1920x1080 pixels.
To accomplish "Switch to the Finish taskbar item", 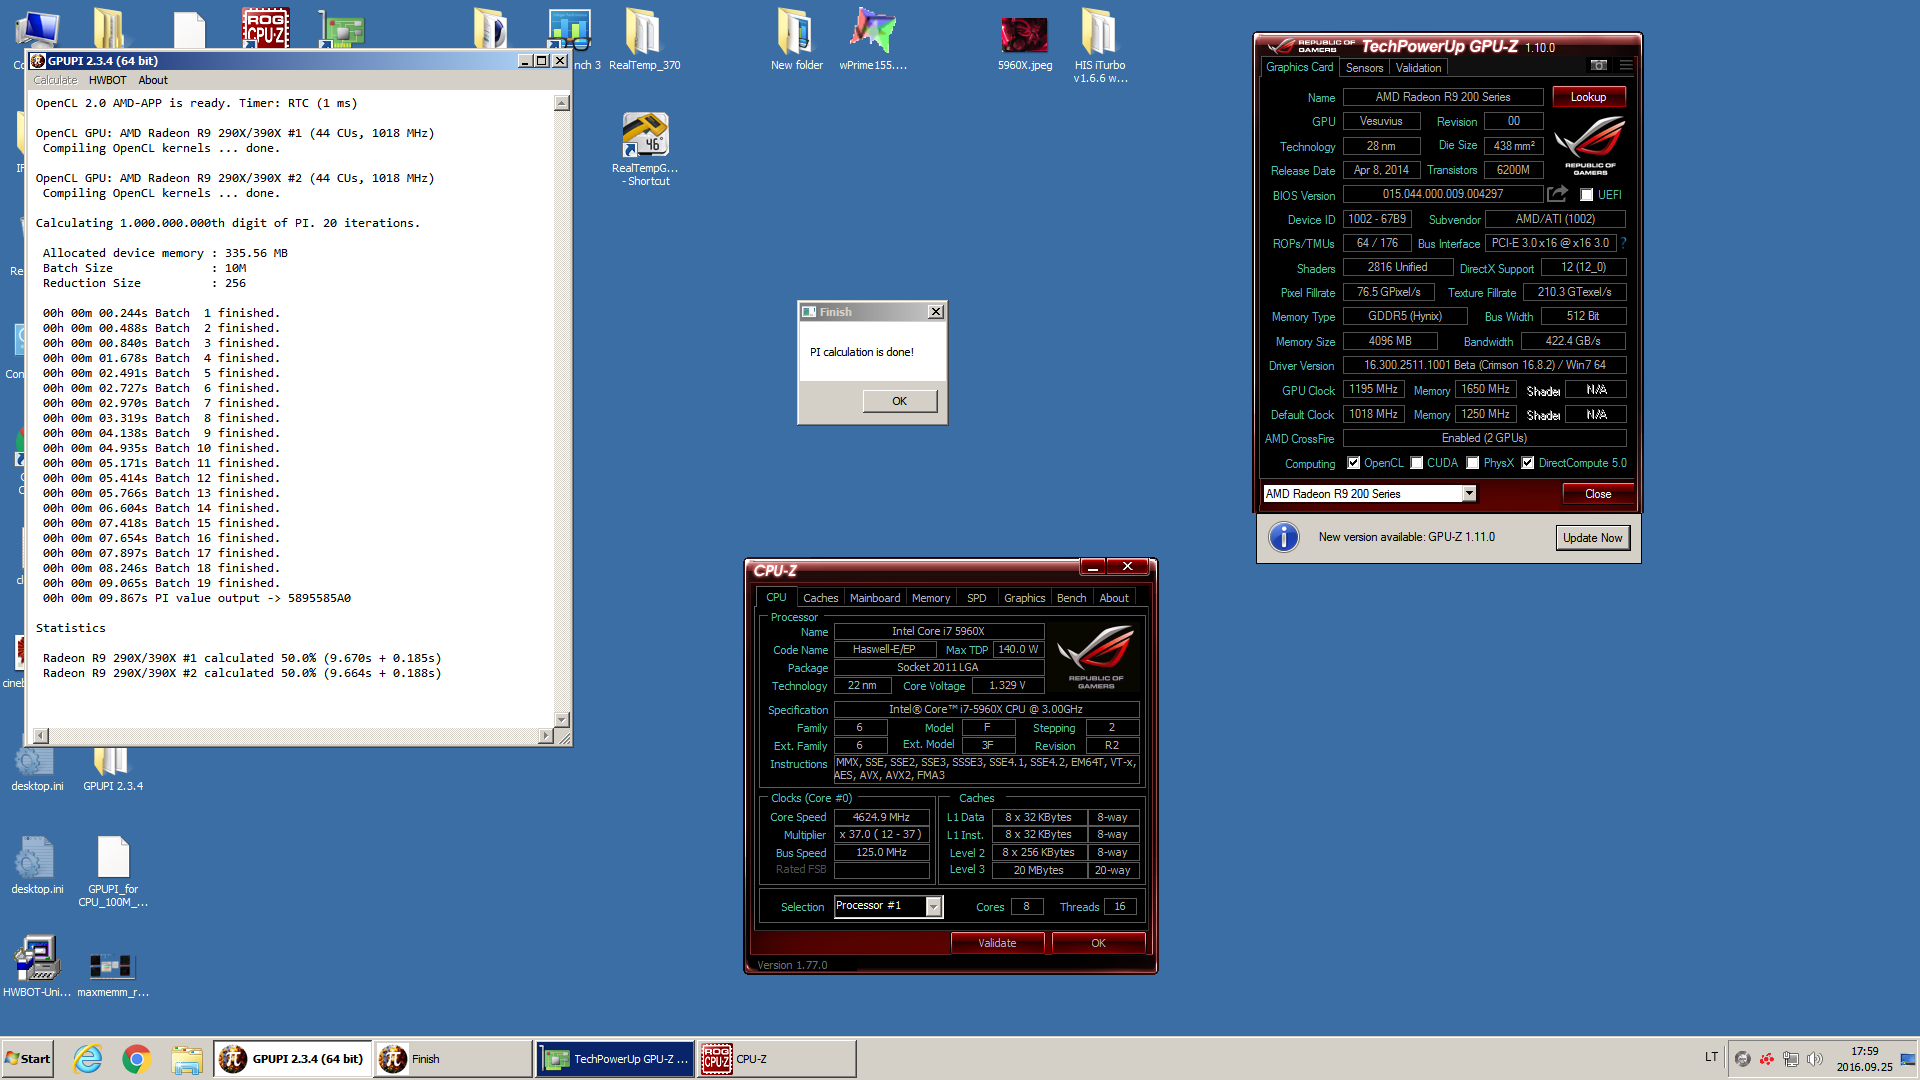I will (453, 1059).
